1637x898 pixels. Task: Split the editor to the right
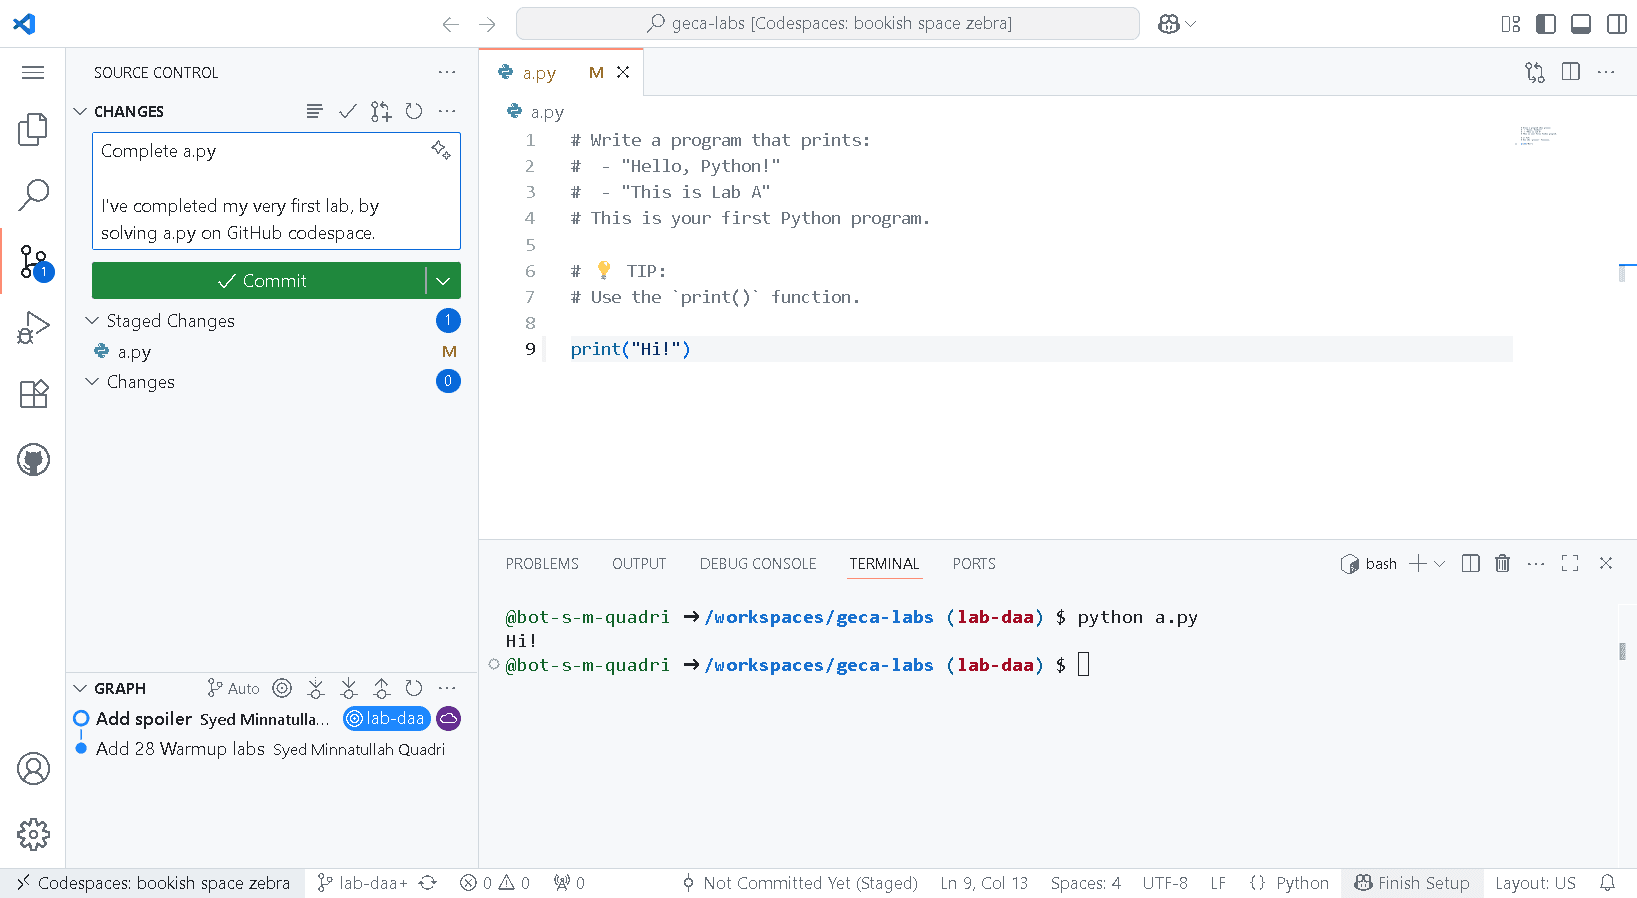[x=1571, y=72]
